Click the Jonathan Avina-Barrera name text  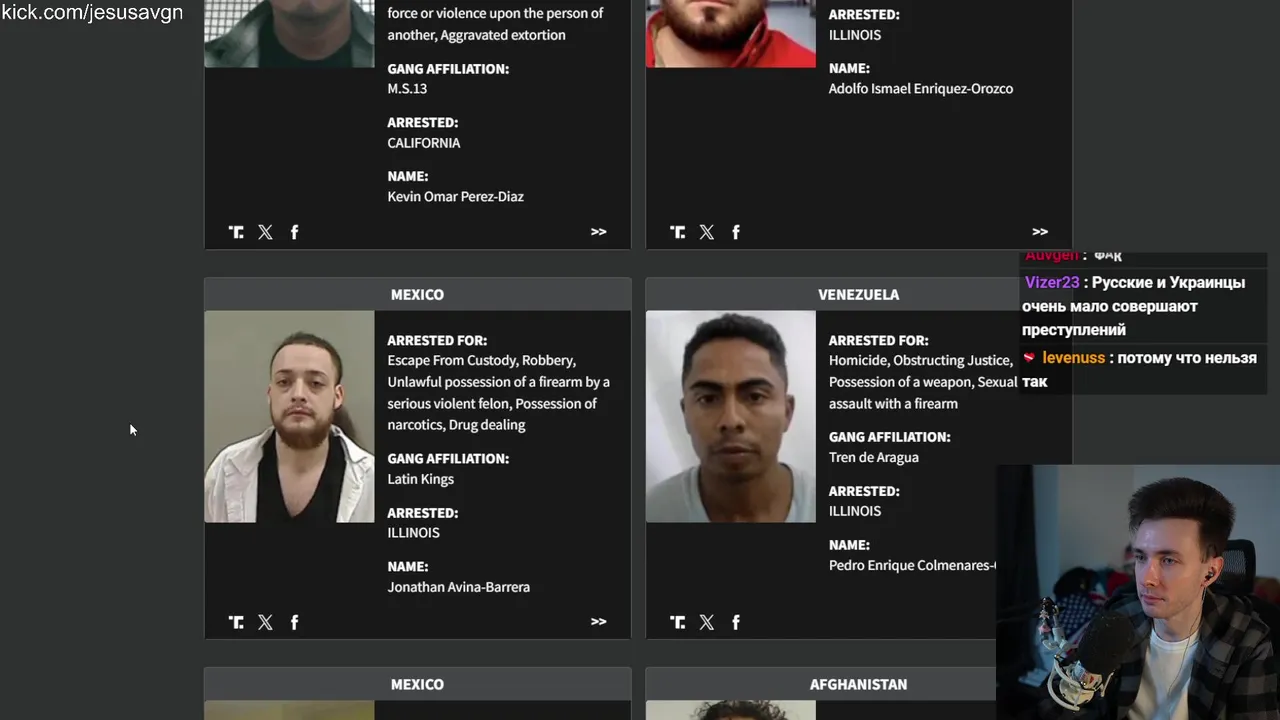click(459, 587)
